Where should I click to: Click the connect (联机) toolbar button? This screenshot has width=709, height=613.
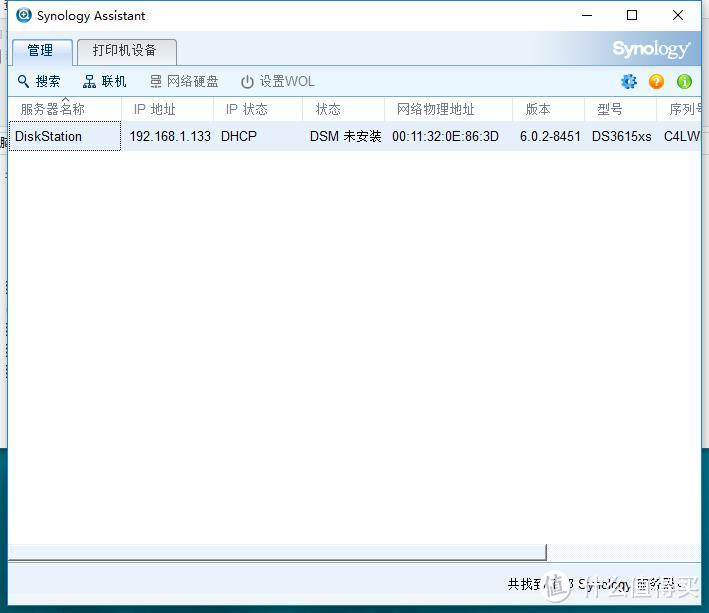point(104,81)
